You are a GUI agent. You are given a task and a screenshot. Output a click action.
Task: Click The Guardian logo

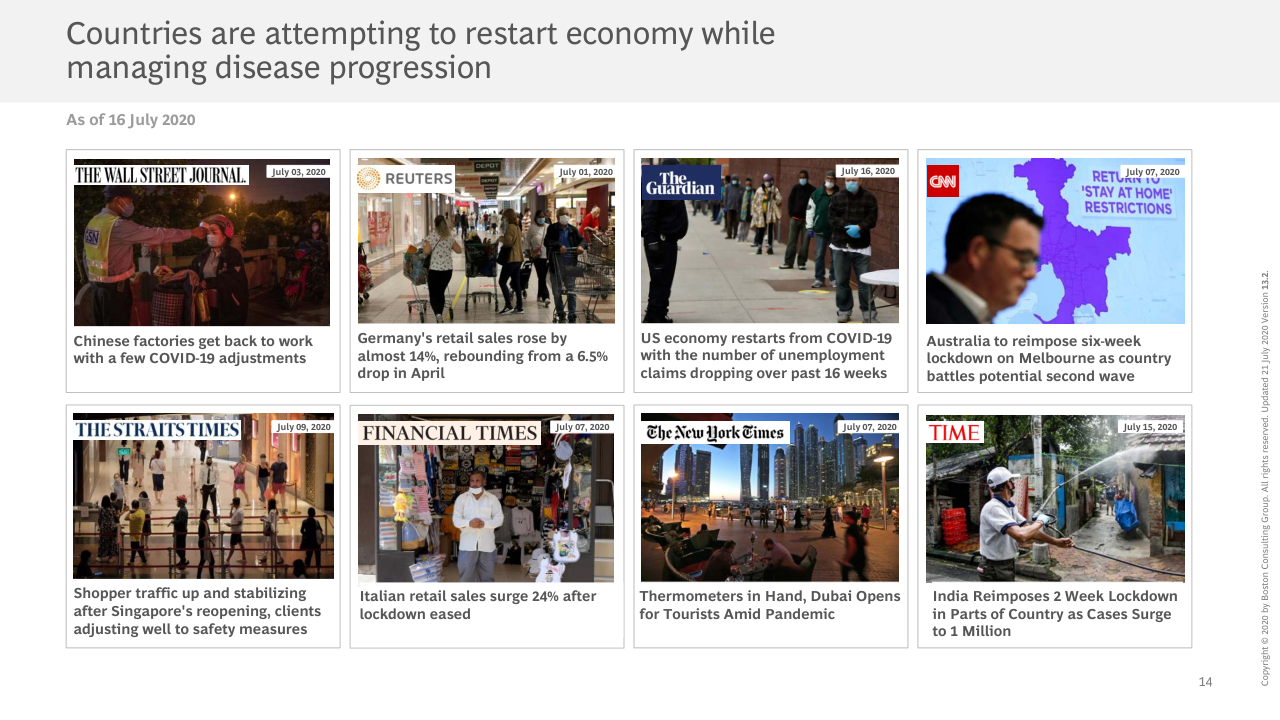click(681, 182)
